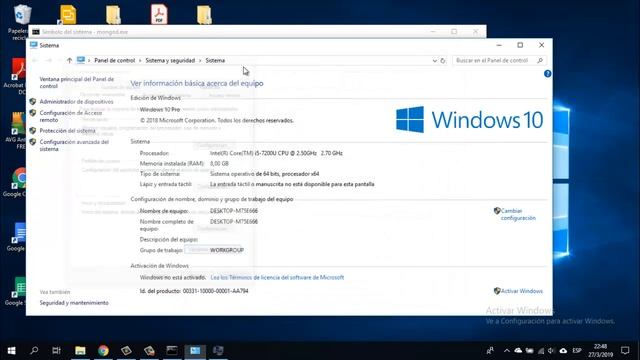Open Task View on the taskbar
Viewport: 640px width, 360px height.
point(57,350)
